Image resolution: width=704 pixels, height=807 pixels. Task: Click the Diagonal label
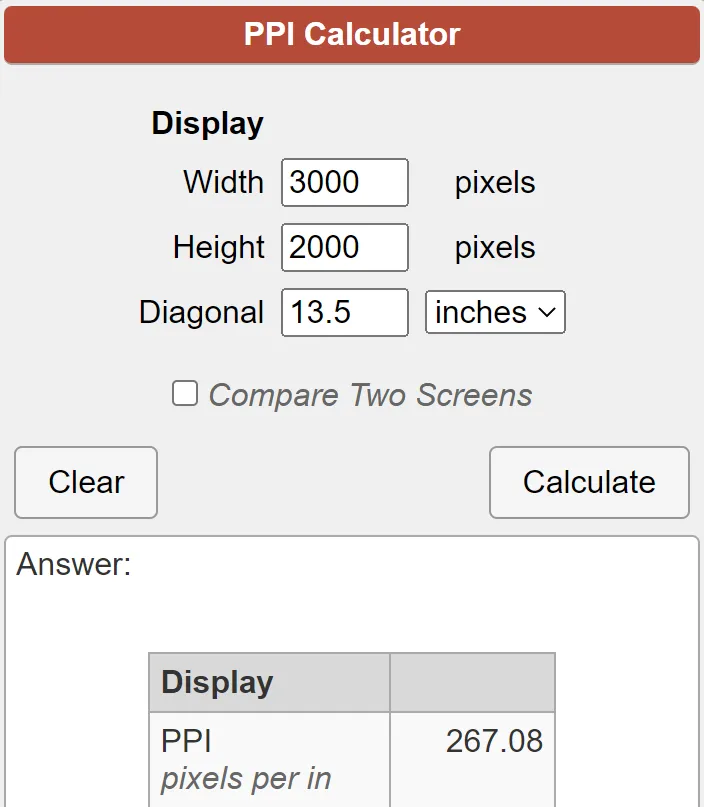coord(202,312)
